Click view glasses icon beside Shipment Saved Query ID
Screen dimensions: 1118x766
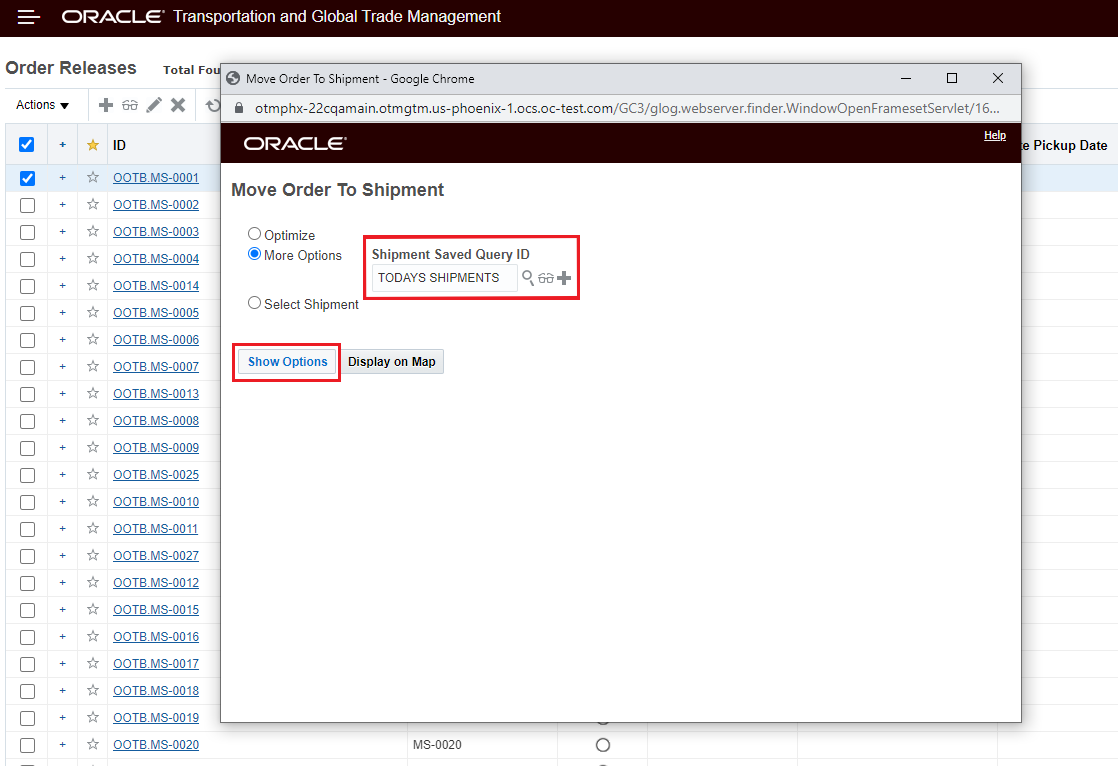pyautogui.click(x=546, y=277)
